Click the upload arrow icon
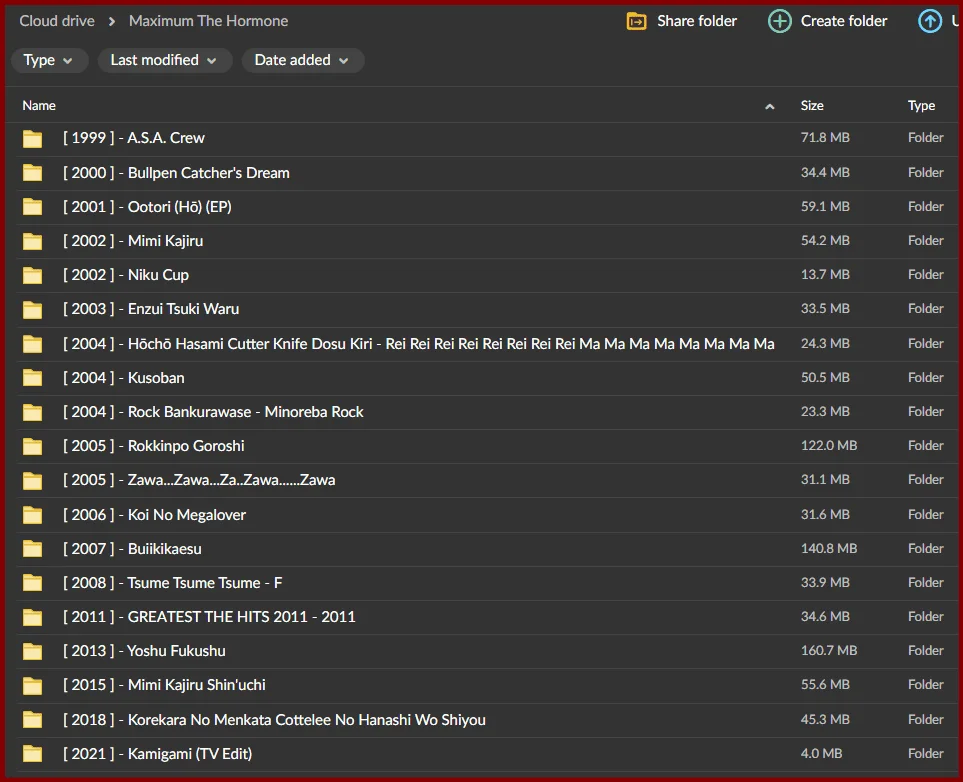 [x=930, y=22]
